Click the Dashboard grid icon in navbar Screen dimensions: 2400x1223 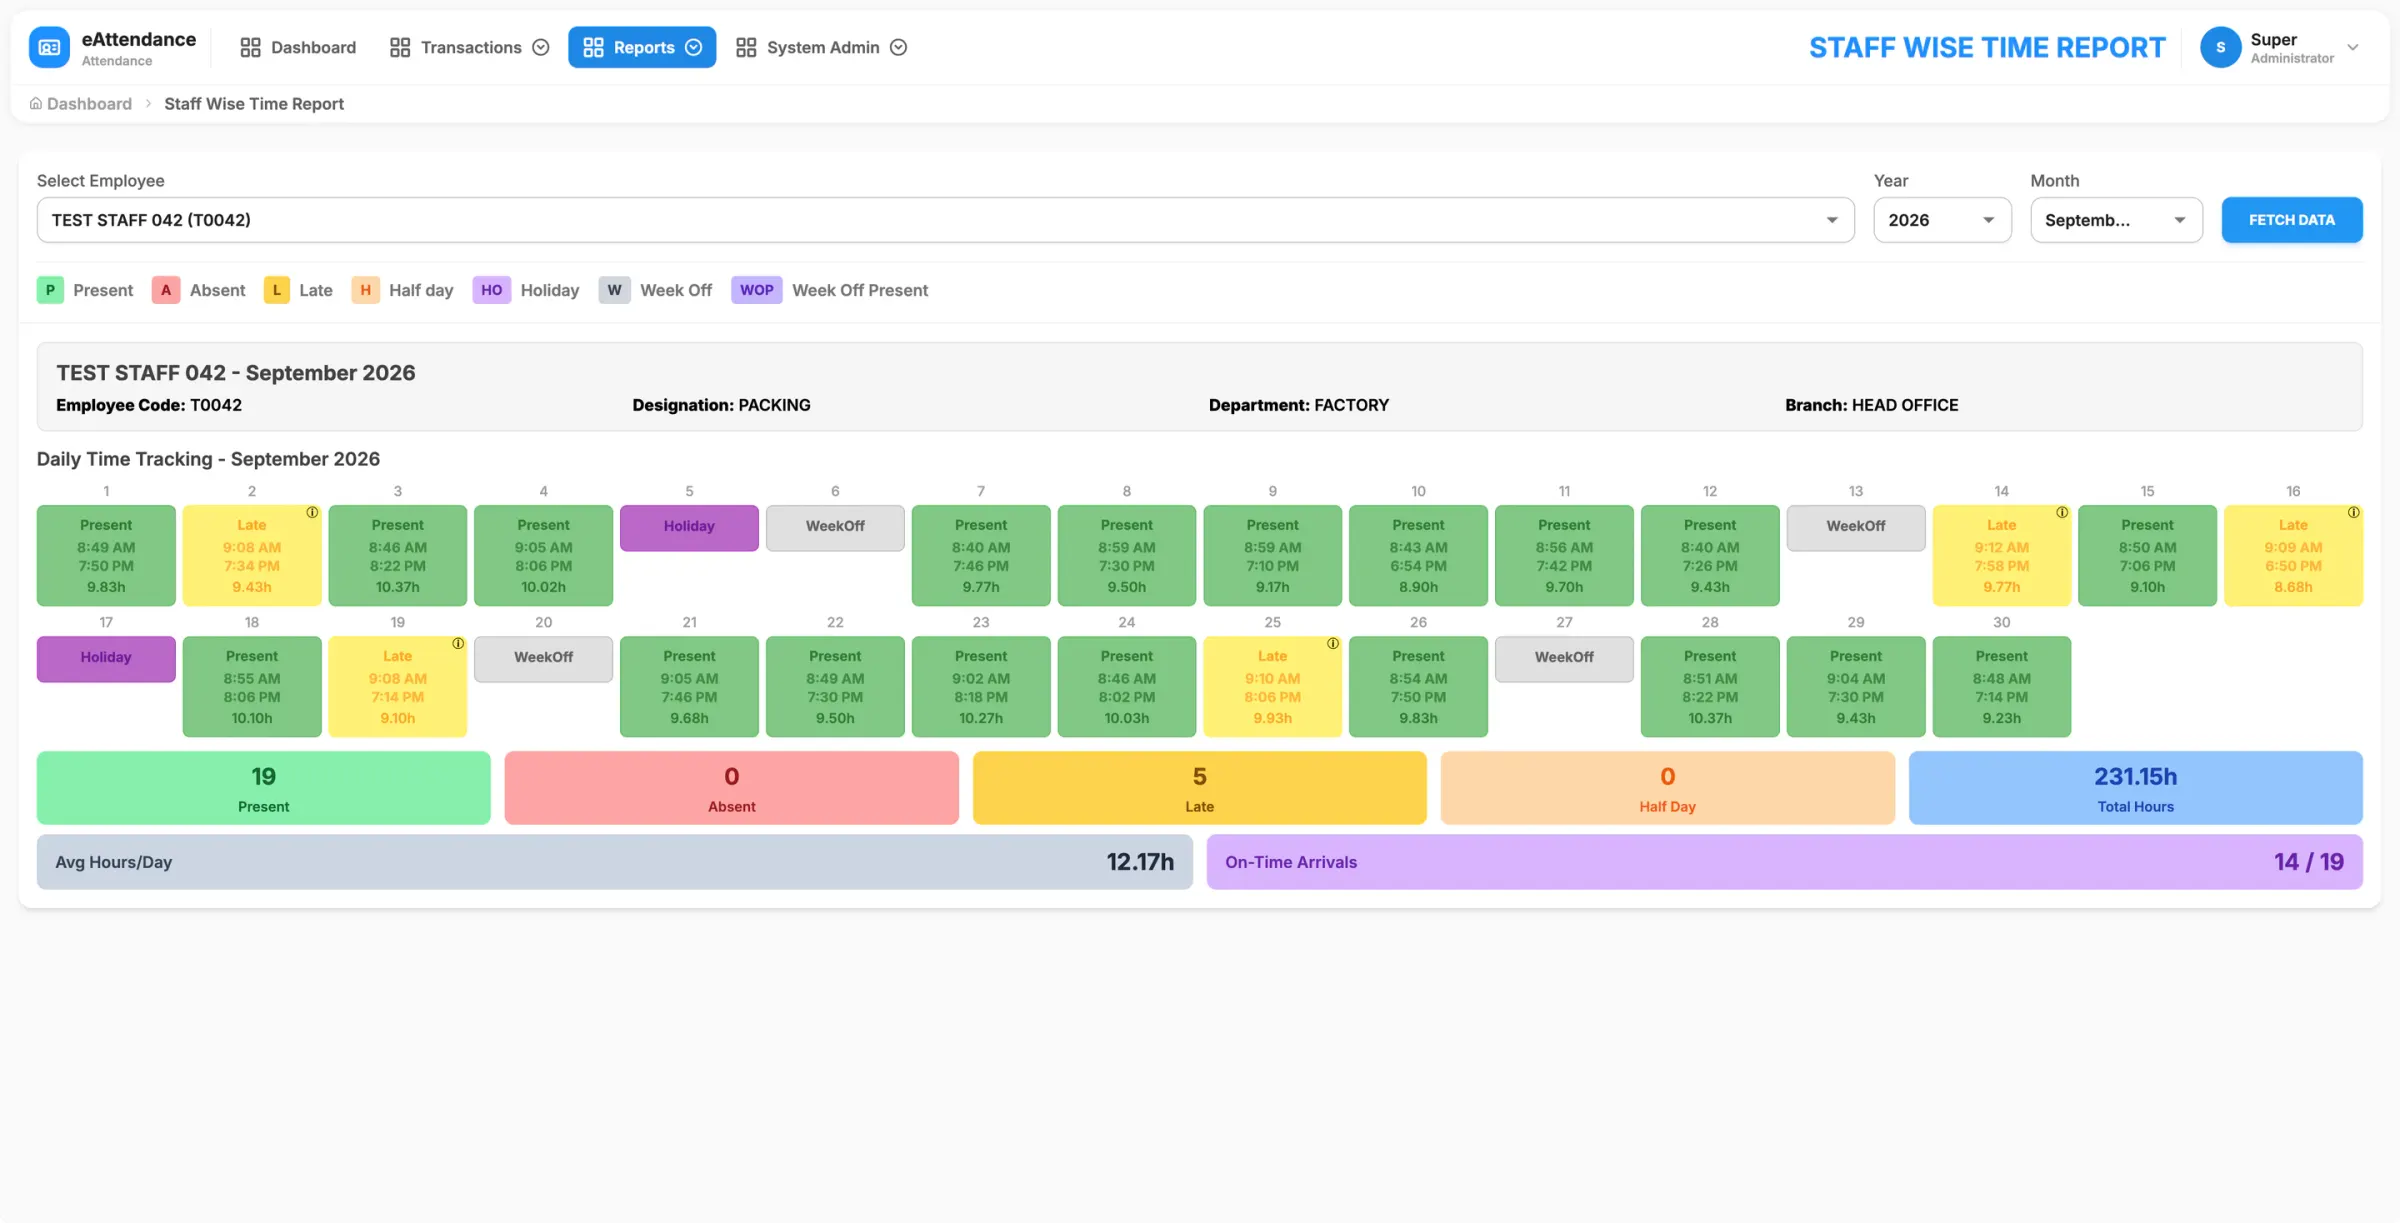coord(250,47)
